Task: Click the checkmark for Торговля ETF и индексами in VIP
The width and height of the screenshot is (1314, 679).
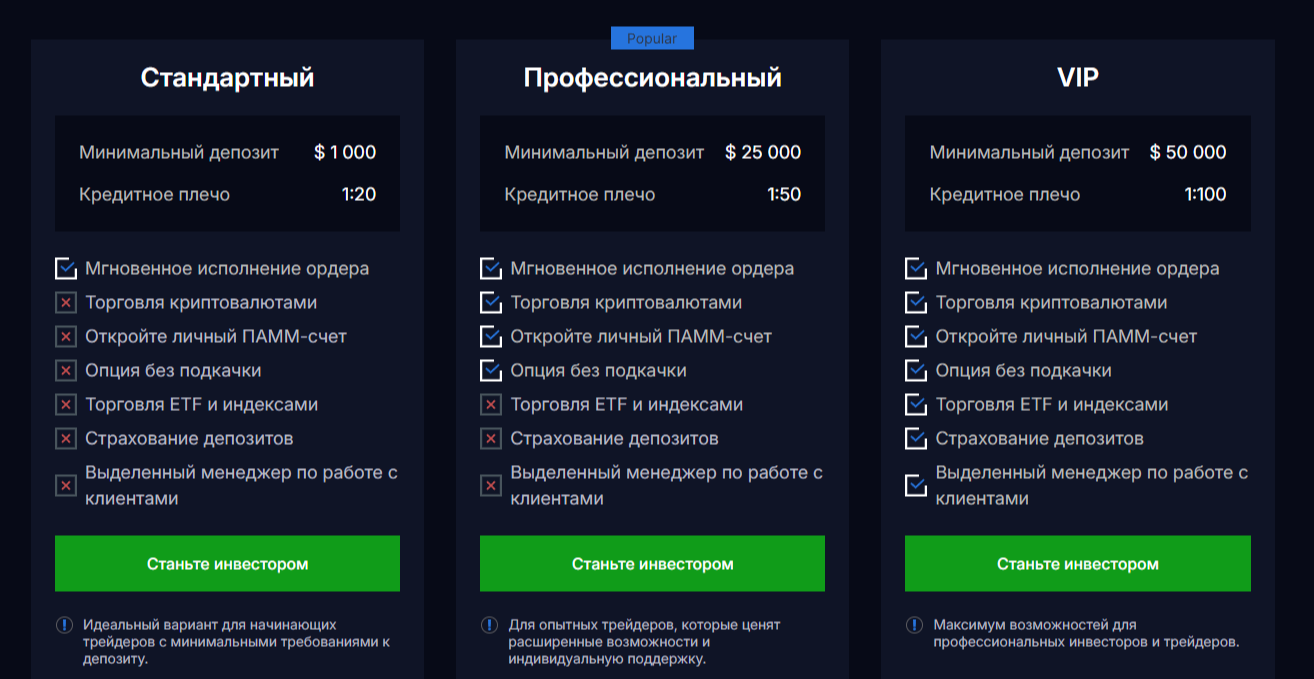Action: [x=916, y=405]
